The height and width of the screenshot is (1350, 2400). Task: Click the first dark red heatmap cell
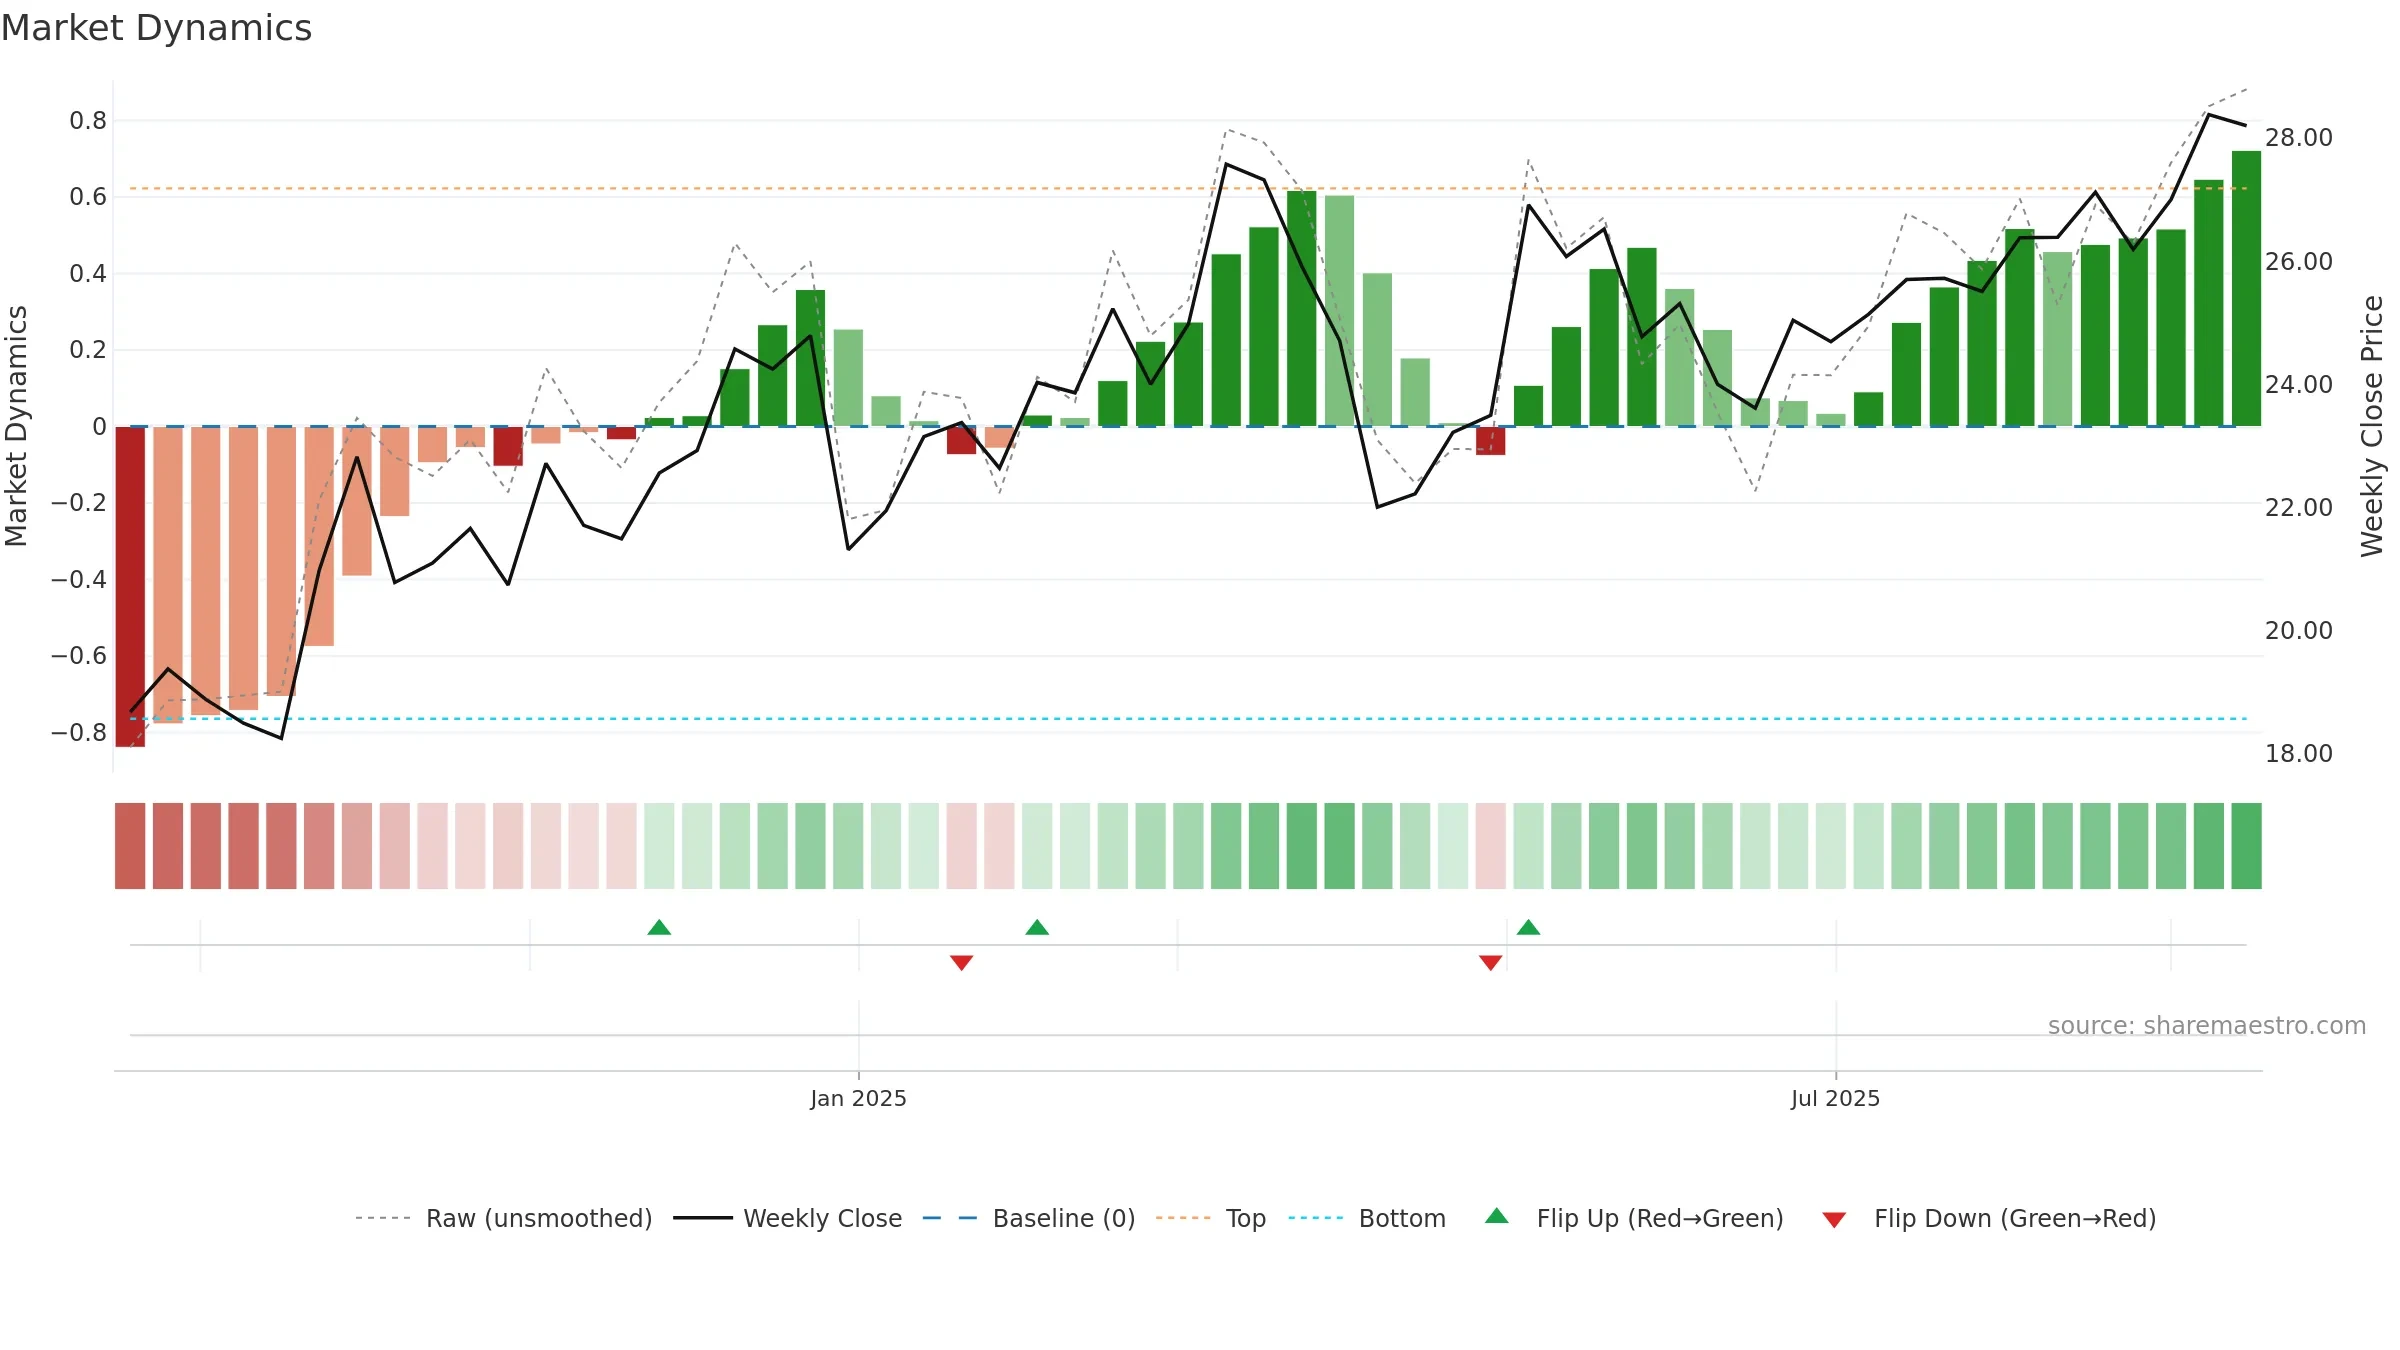coord(130,846)
